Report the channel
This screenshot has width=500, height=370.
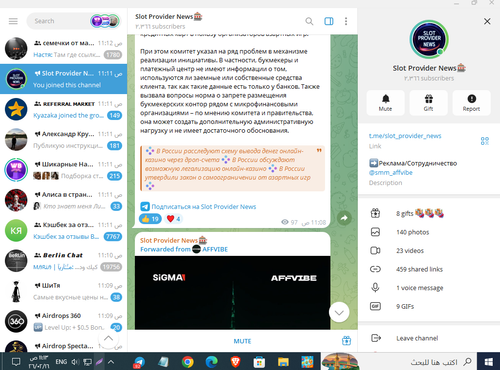click(x=471, y=103)
